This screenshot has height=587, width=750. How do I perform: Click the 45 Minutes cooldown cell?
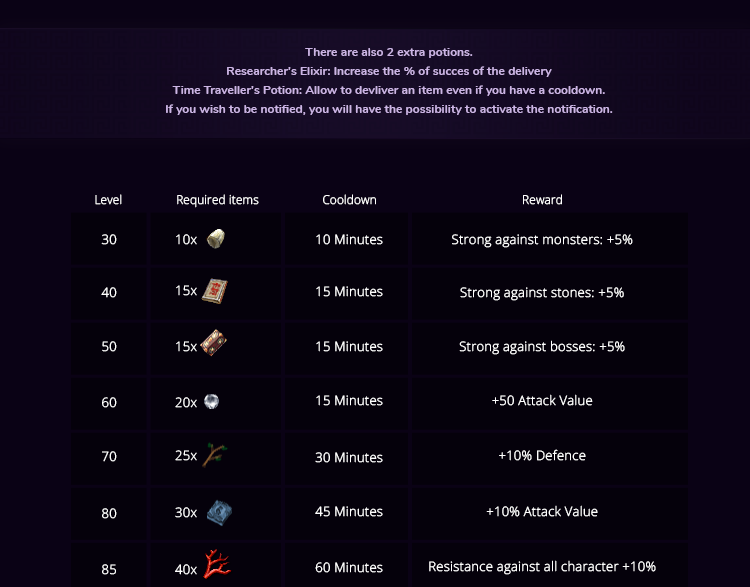pos(349,512)
